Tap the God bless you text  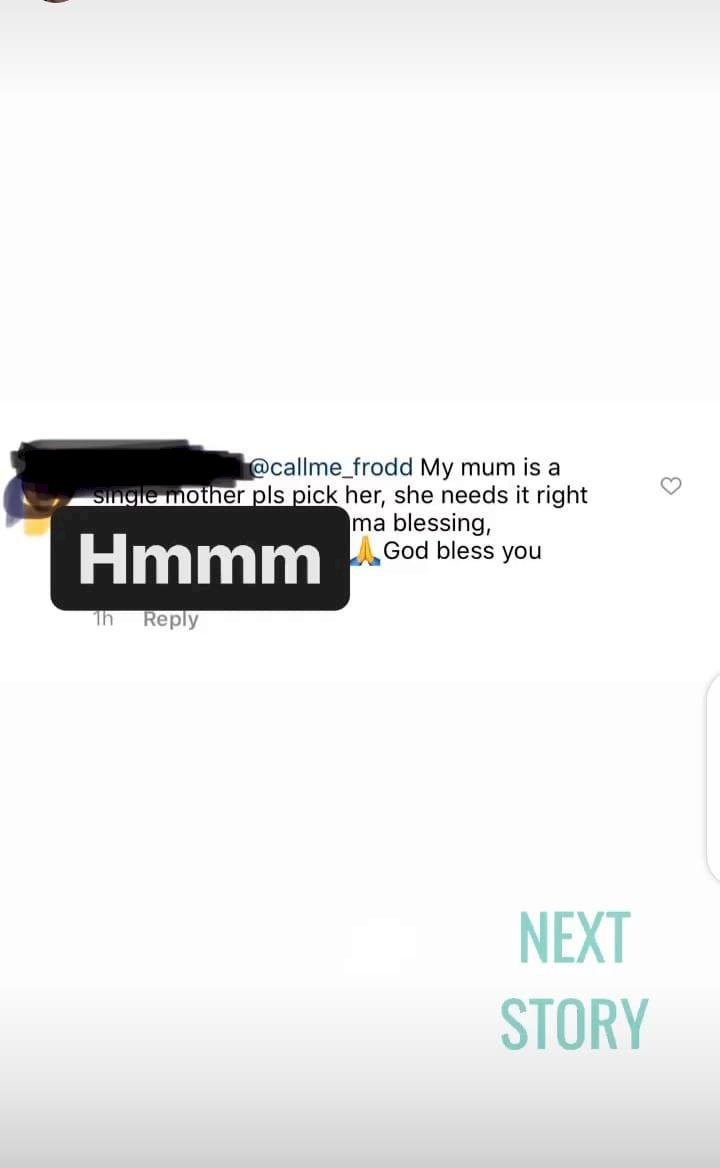[x=462, y=551]
